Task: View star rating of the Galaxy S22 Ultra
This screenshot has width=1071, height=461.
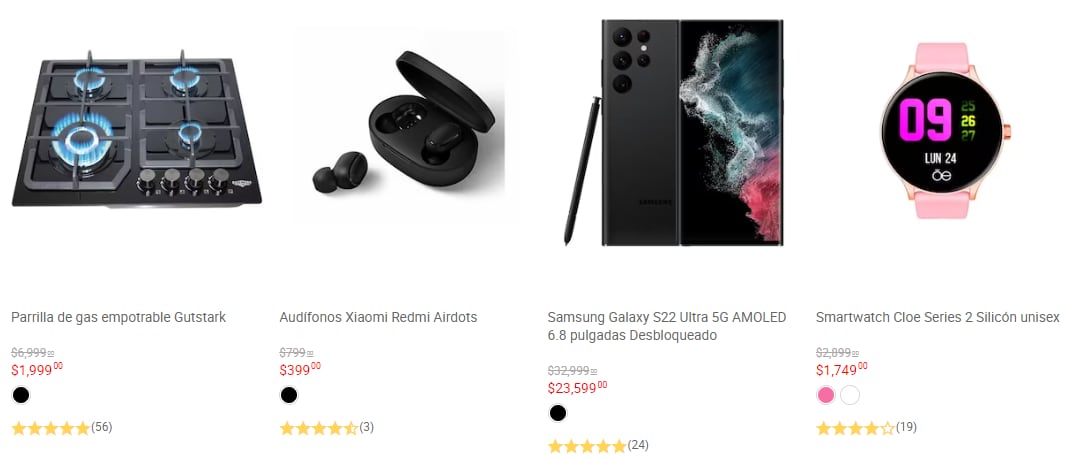Action: click(x=587, y=446)
